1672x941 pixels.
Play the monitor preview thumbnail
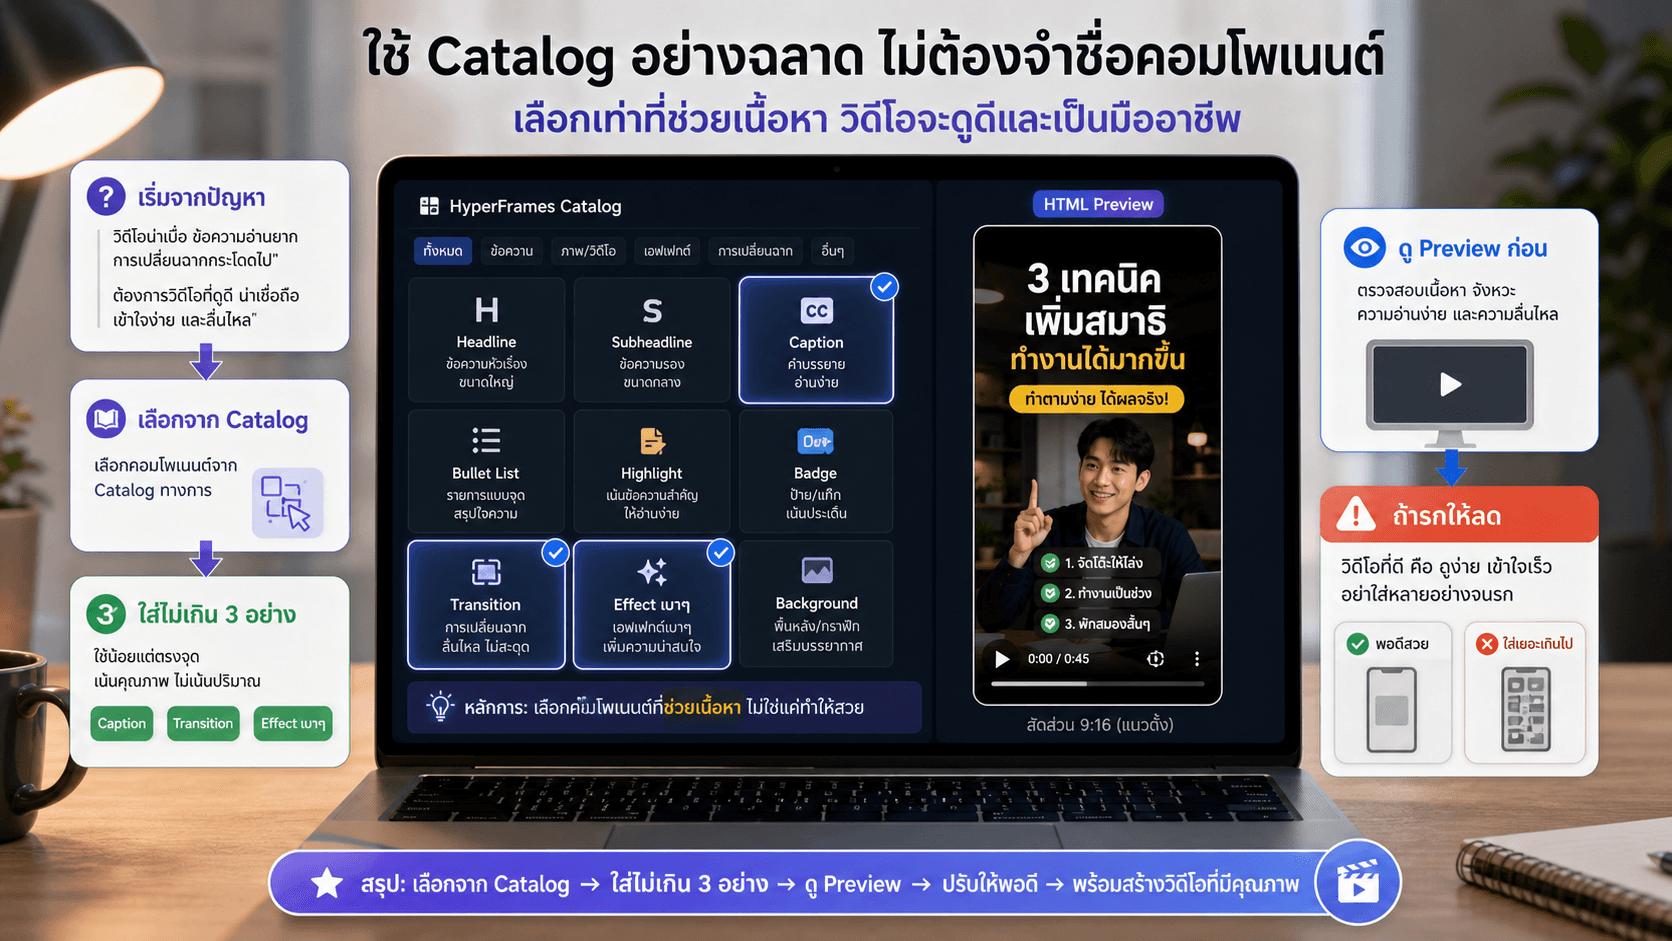[1450, 385]
